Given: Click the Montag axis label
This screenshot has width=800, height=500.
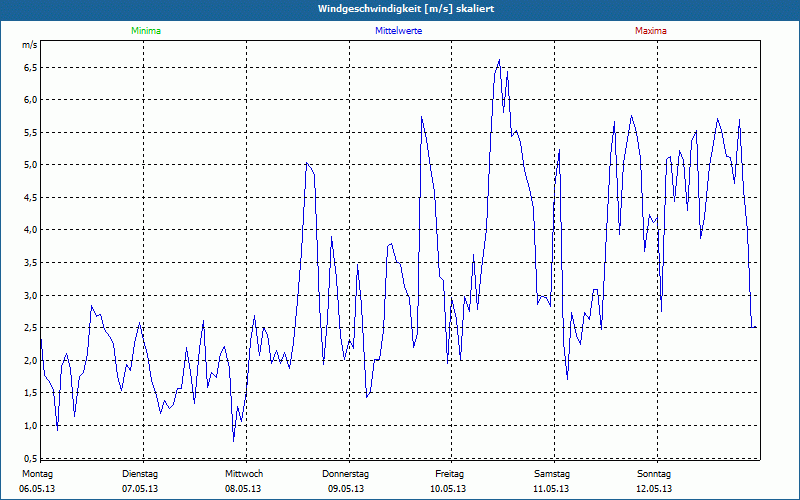Looking at the screenshot, I should (x=37, y=474).
